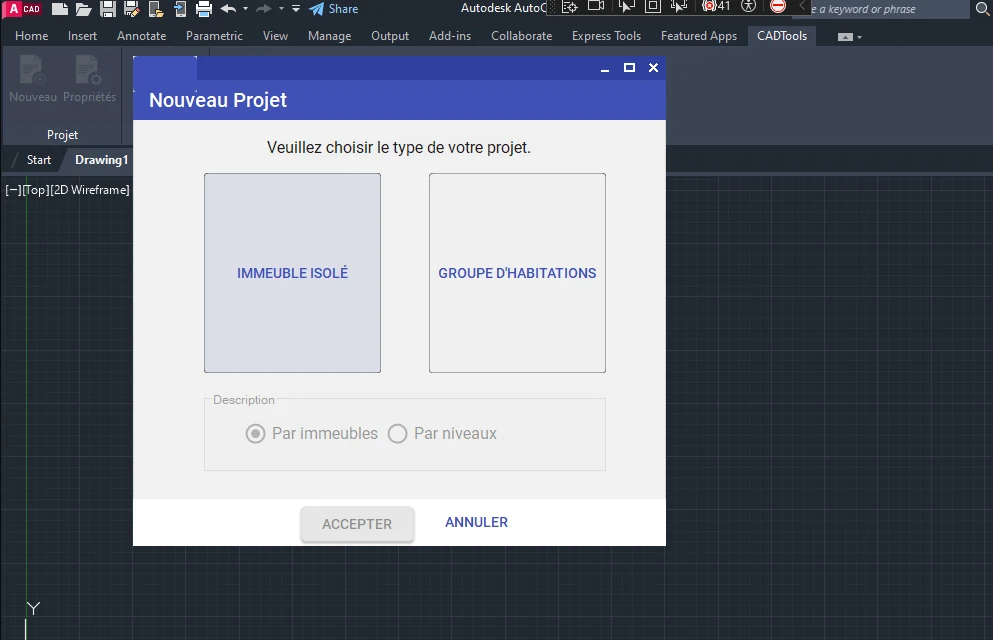Open the ribbon display options dropdown arrow

coord(859,37)
